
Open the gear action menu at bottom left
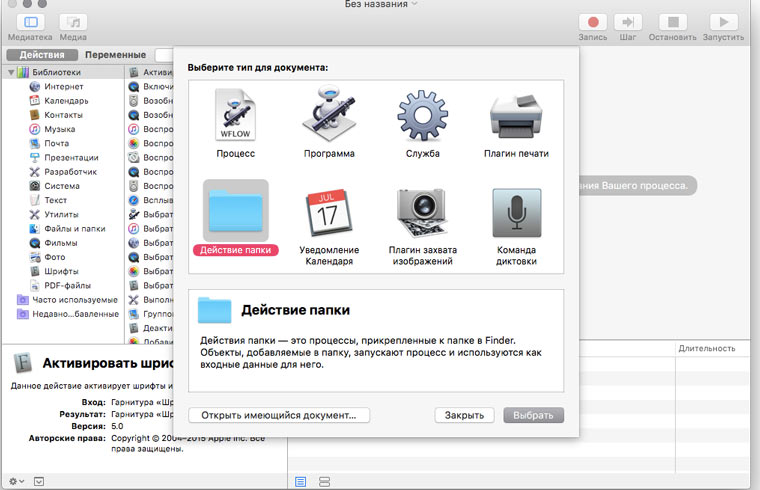pyautogui.click(x=16, y=481)
